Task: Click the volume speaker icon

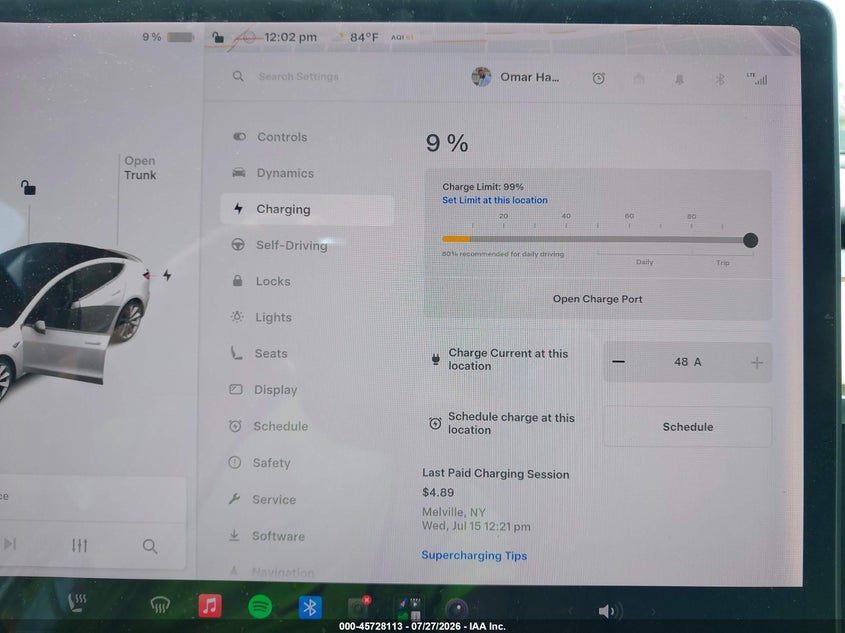Action: pos(609,611)
